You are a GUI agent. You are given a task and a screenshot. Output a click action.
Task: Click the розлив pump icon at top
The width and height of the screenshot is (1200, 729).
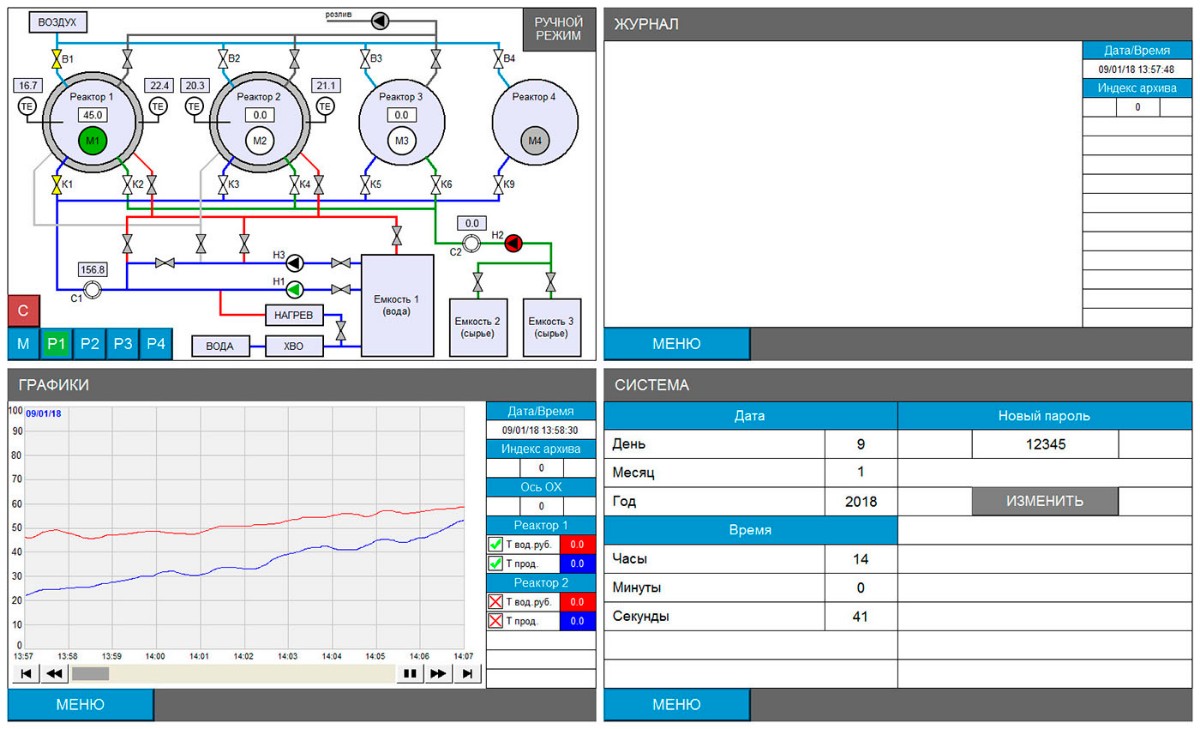click(381, 19)
